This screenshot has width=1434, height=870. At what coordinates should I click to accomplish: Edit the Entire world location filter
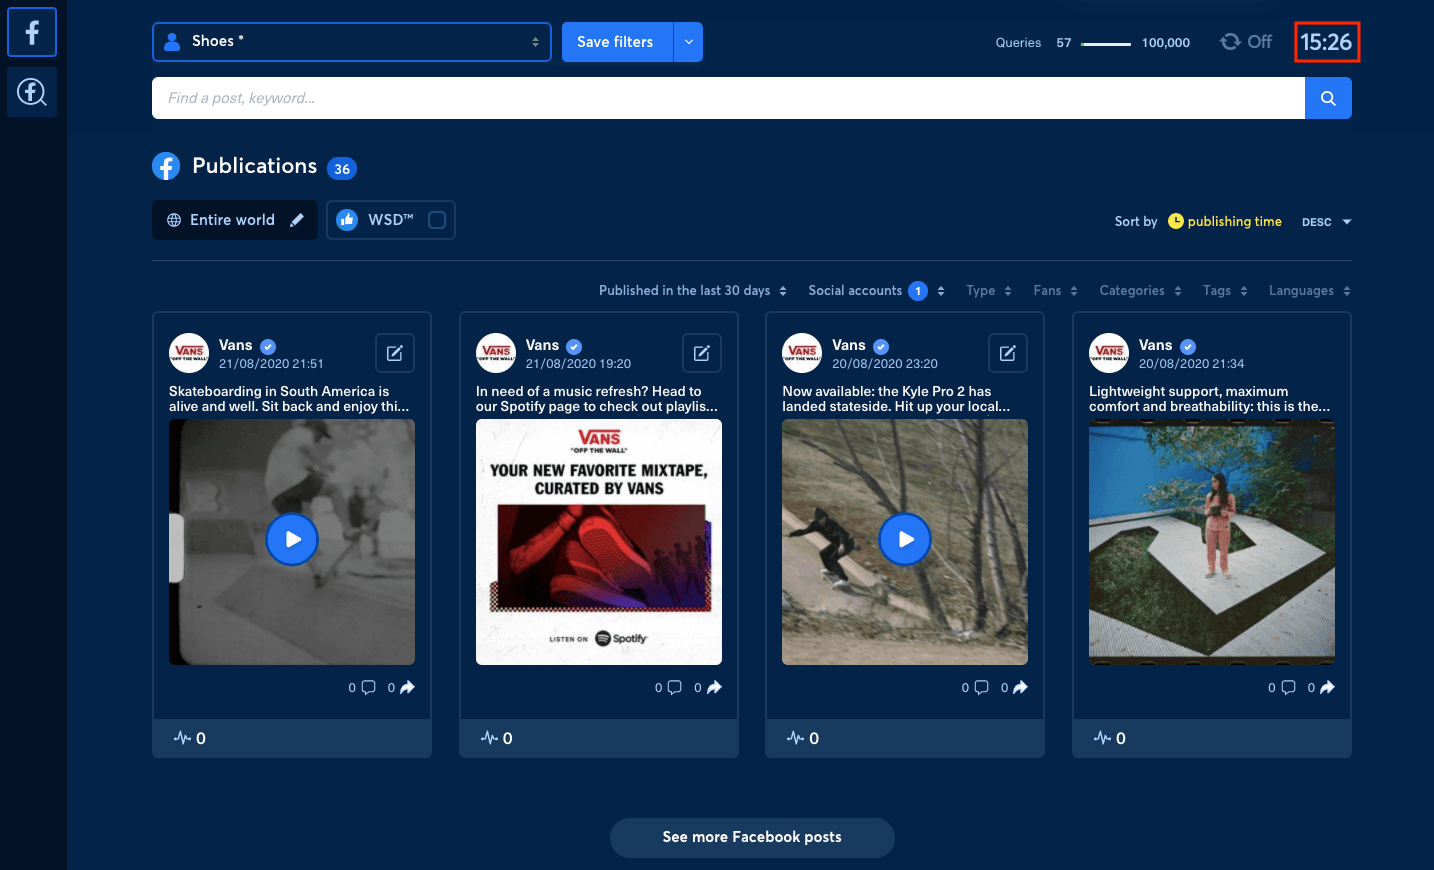pos(297,220)
